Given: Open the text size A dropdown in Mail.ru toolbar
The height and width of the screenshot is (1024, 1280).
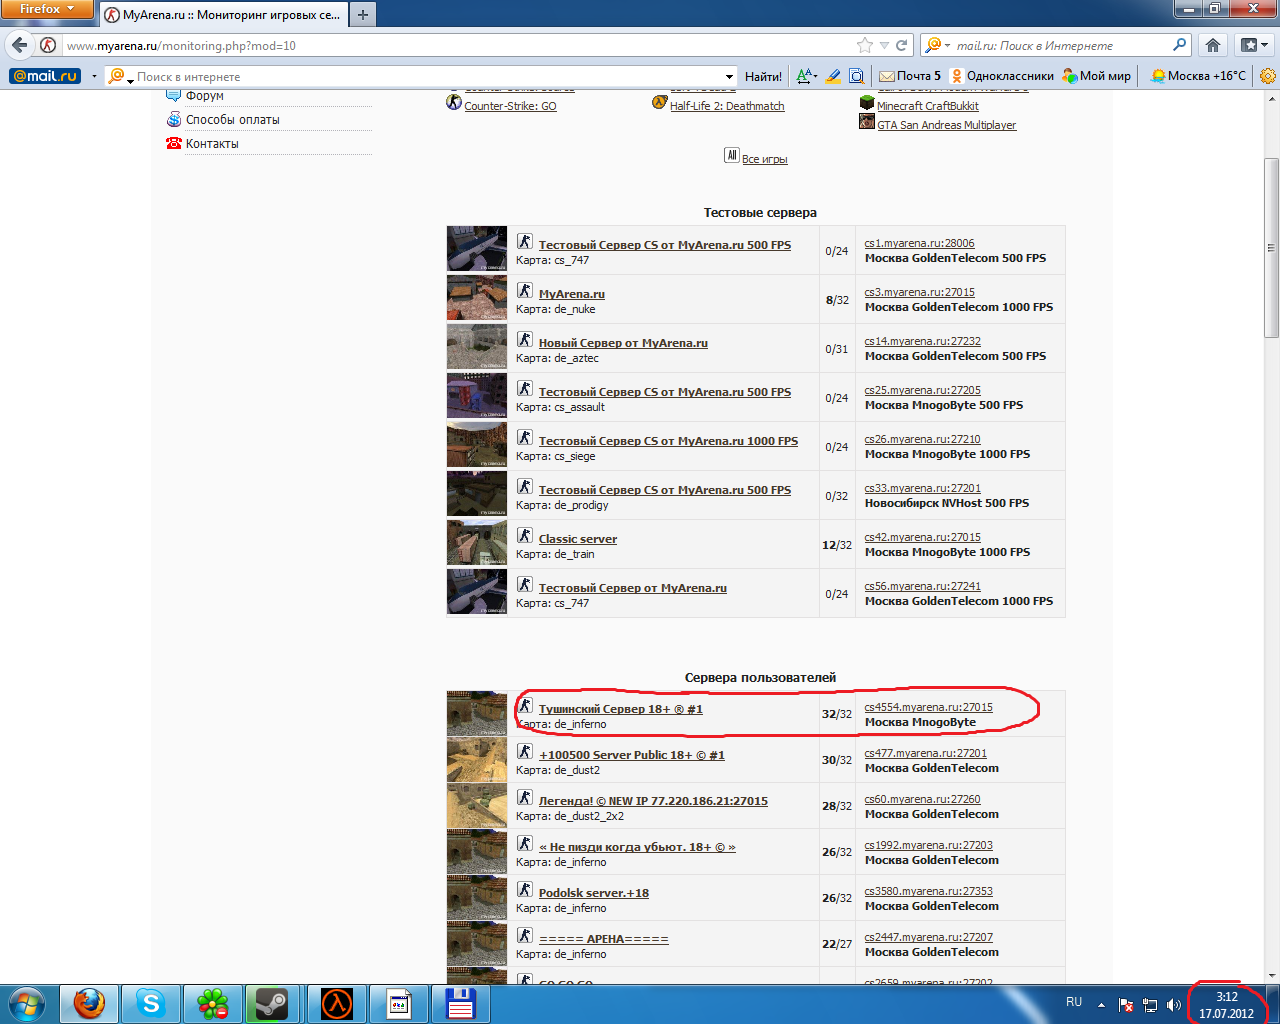Looking at the screenshot, I should (x=807, y=76).
